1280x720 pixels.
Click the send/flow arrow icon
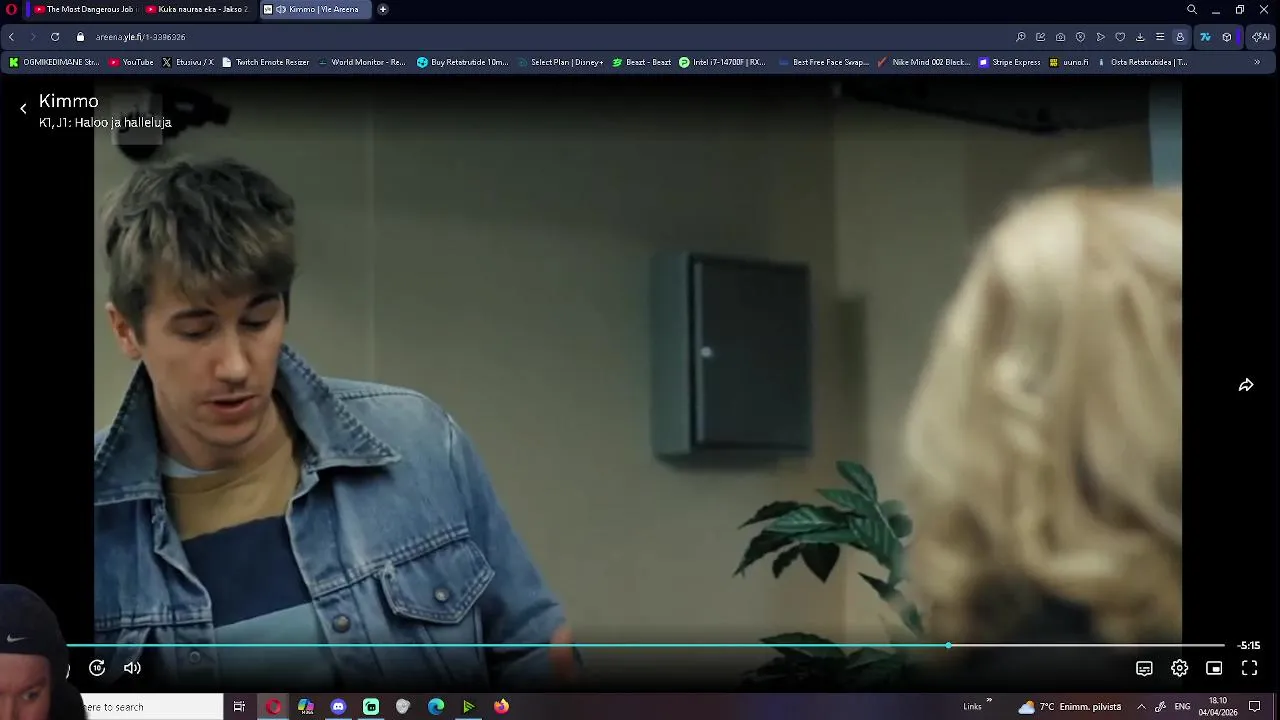[x=1100, y=37]
